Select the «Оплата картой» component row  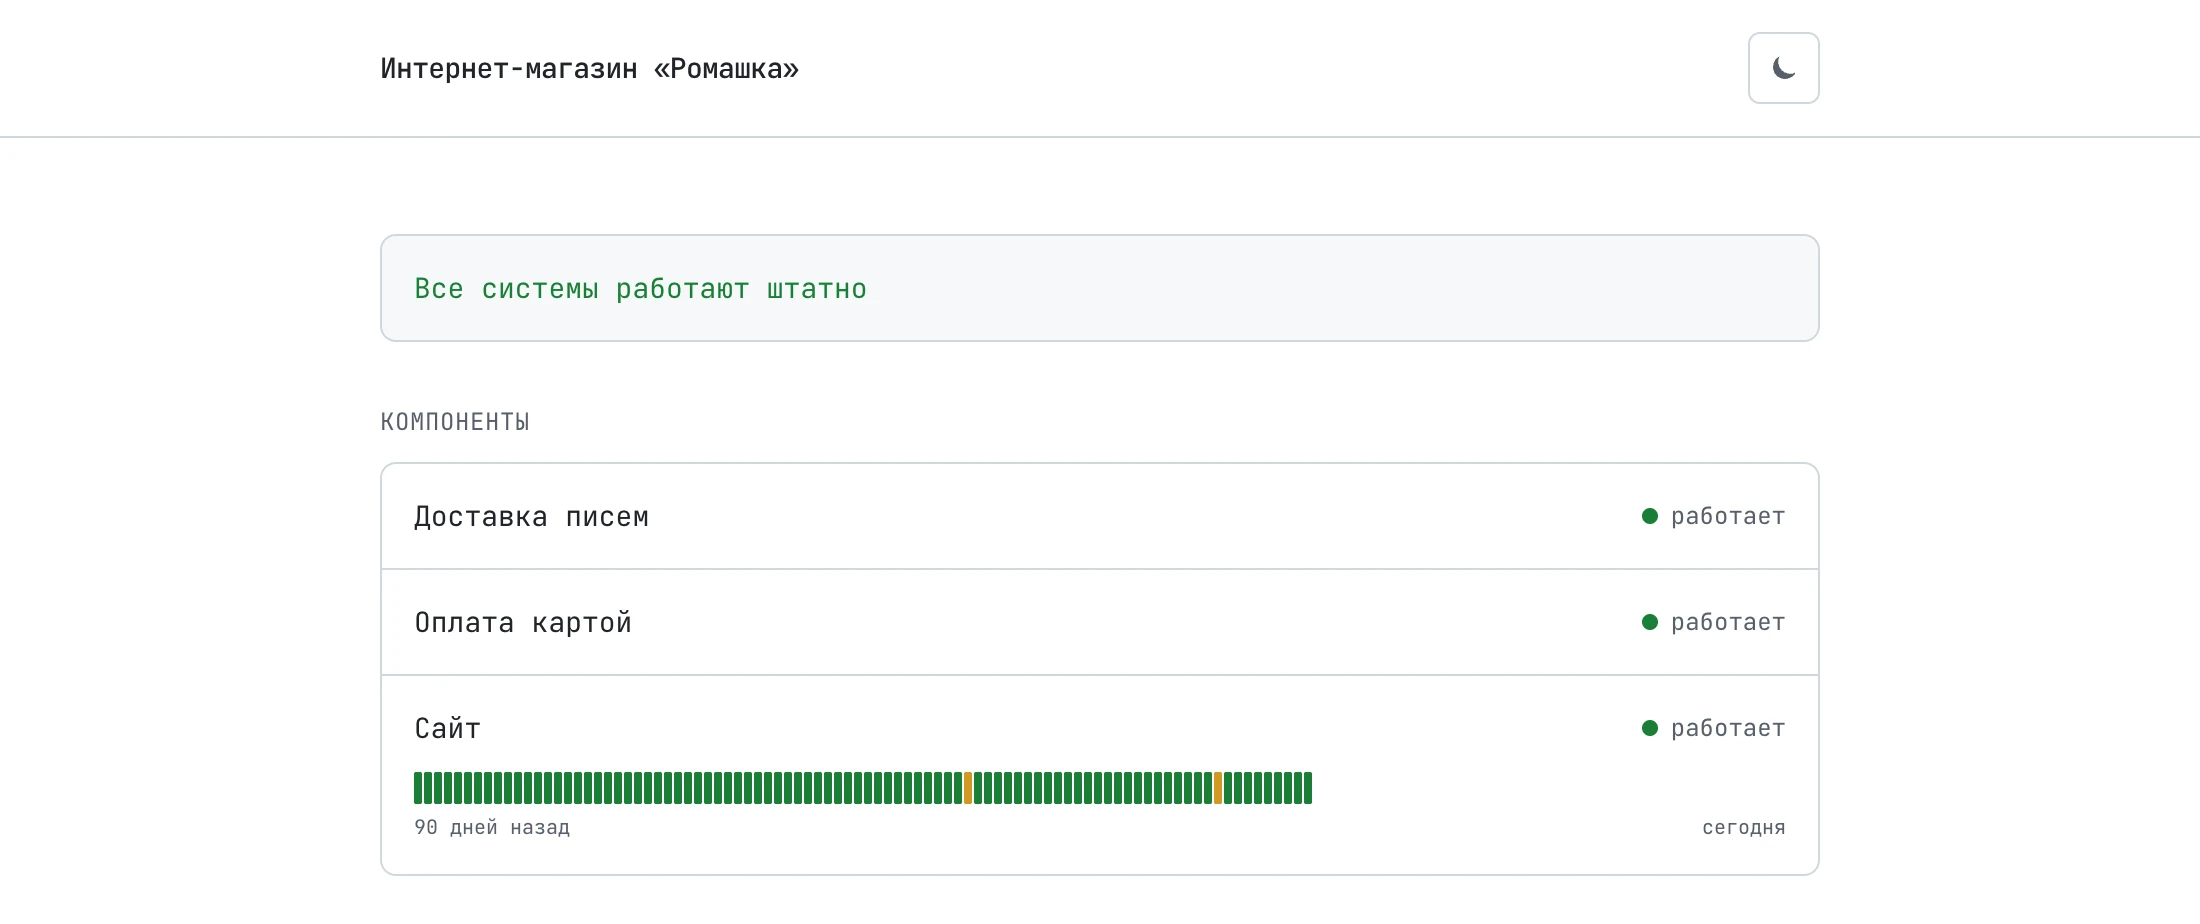1099,622
